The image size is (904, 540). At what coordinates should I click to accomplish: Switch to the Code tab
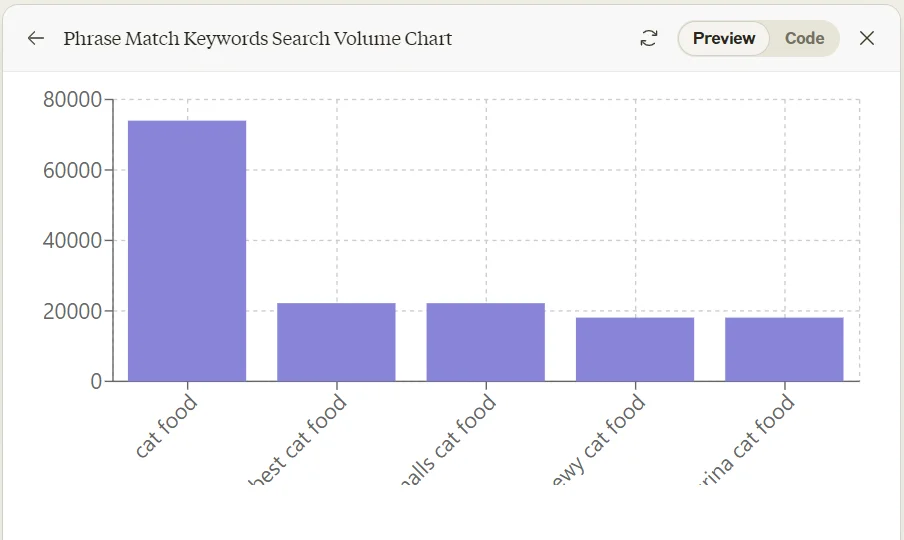804,39
